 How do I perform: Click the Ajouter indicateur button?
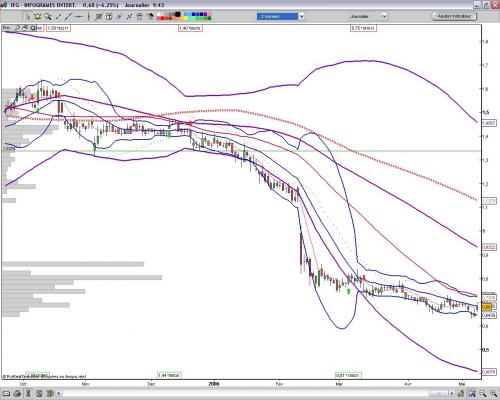454,16
